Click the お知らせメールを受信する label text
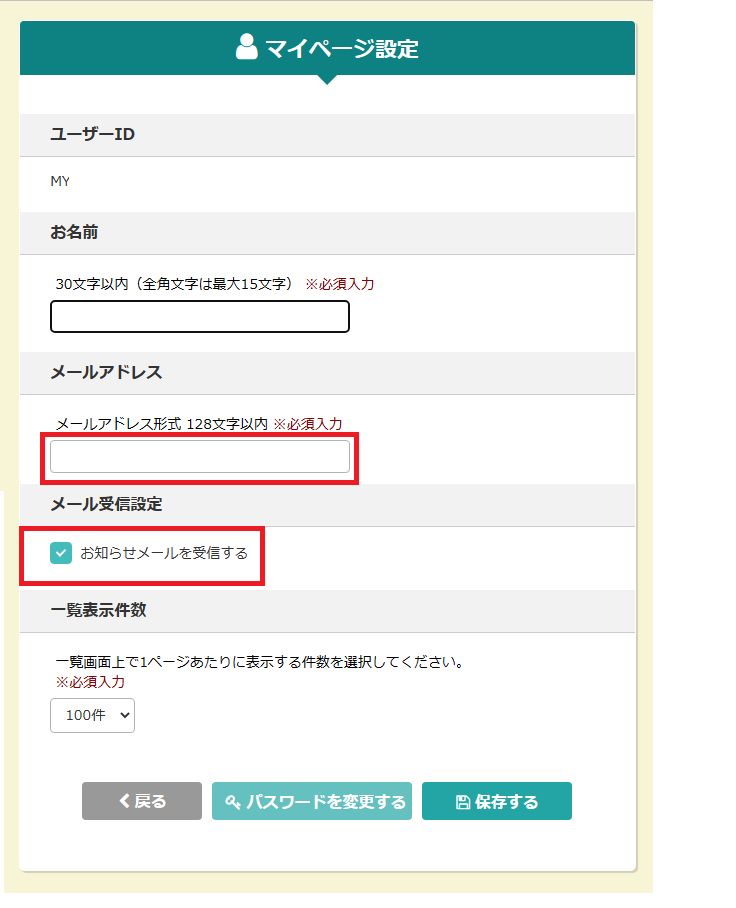 coord(164,554)
